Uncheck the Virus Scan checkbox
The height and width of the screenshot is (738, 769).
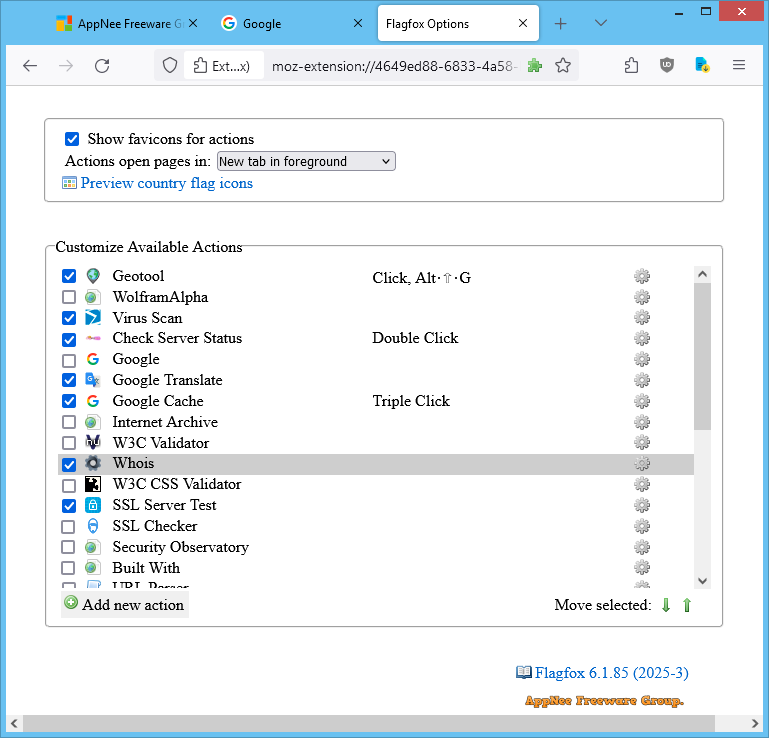click(x=69, y=318)
